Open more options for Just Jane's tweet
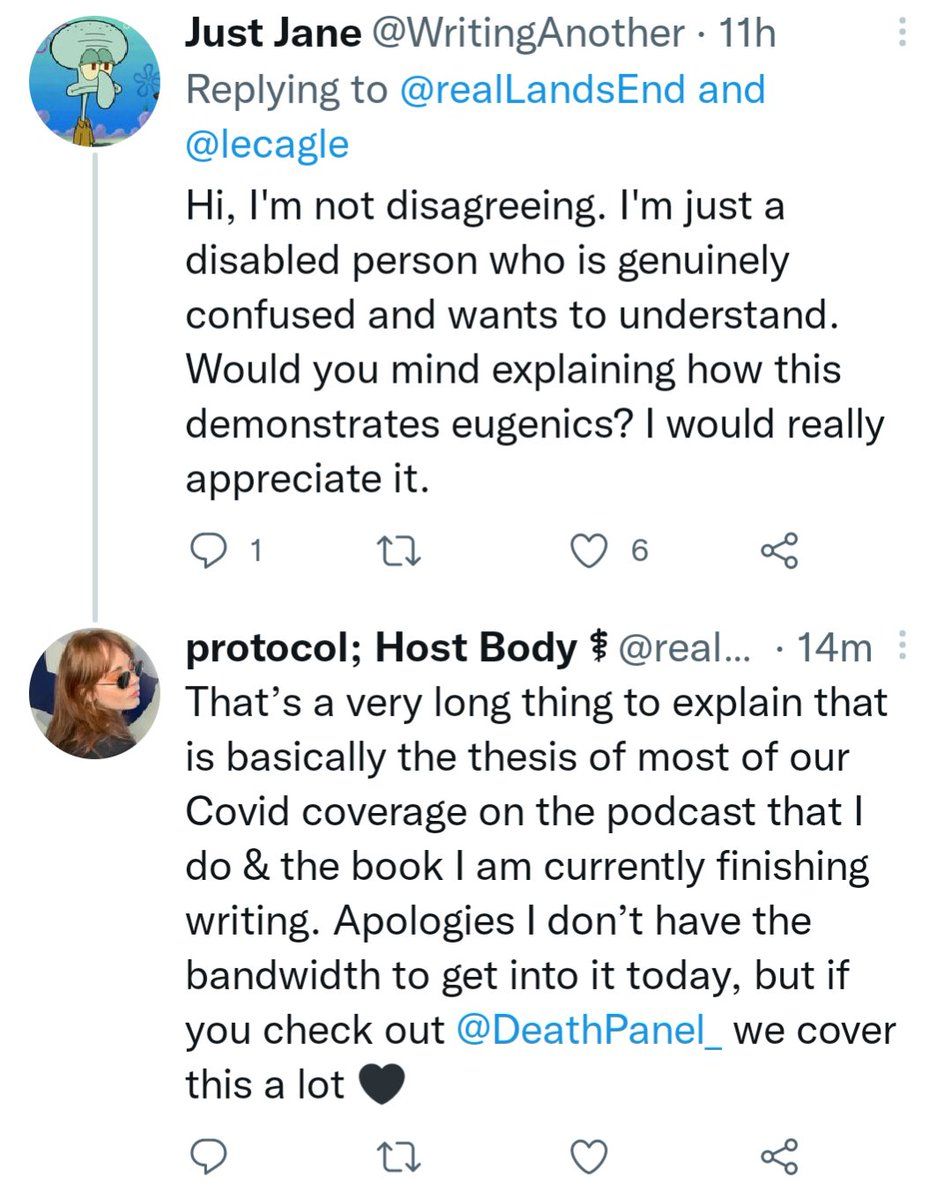951x1200 pixels. 902,36
